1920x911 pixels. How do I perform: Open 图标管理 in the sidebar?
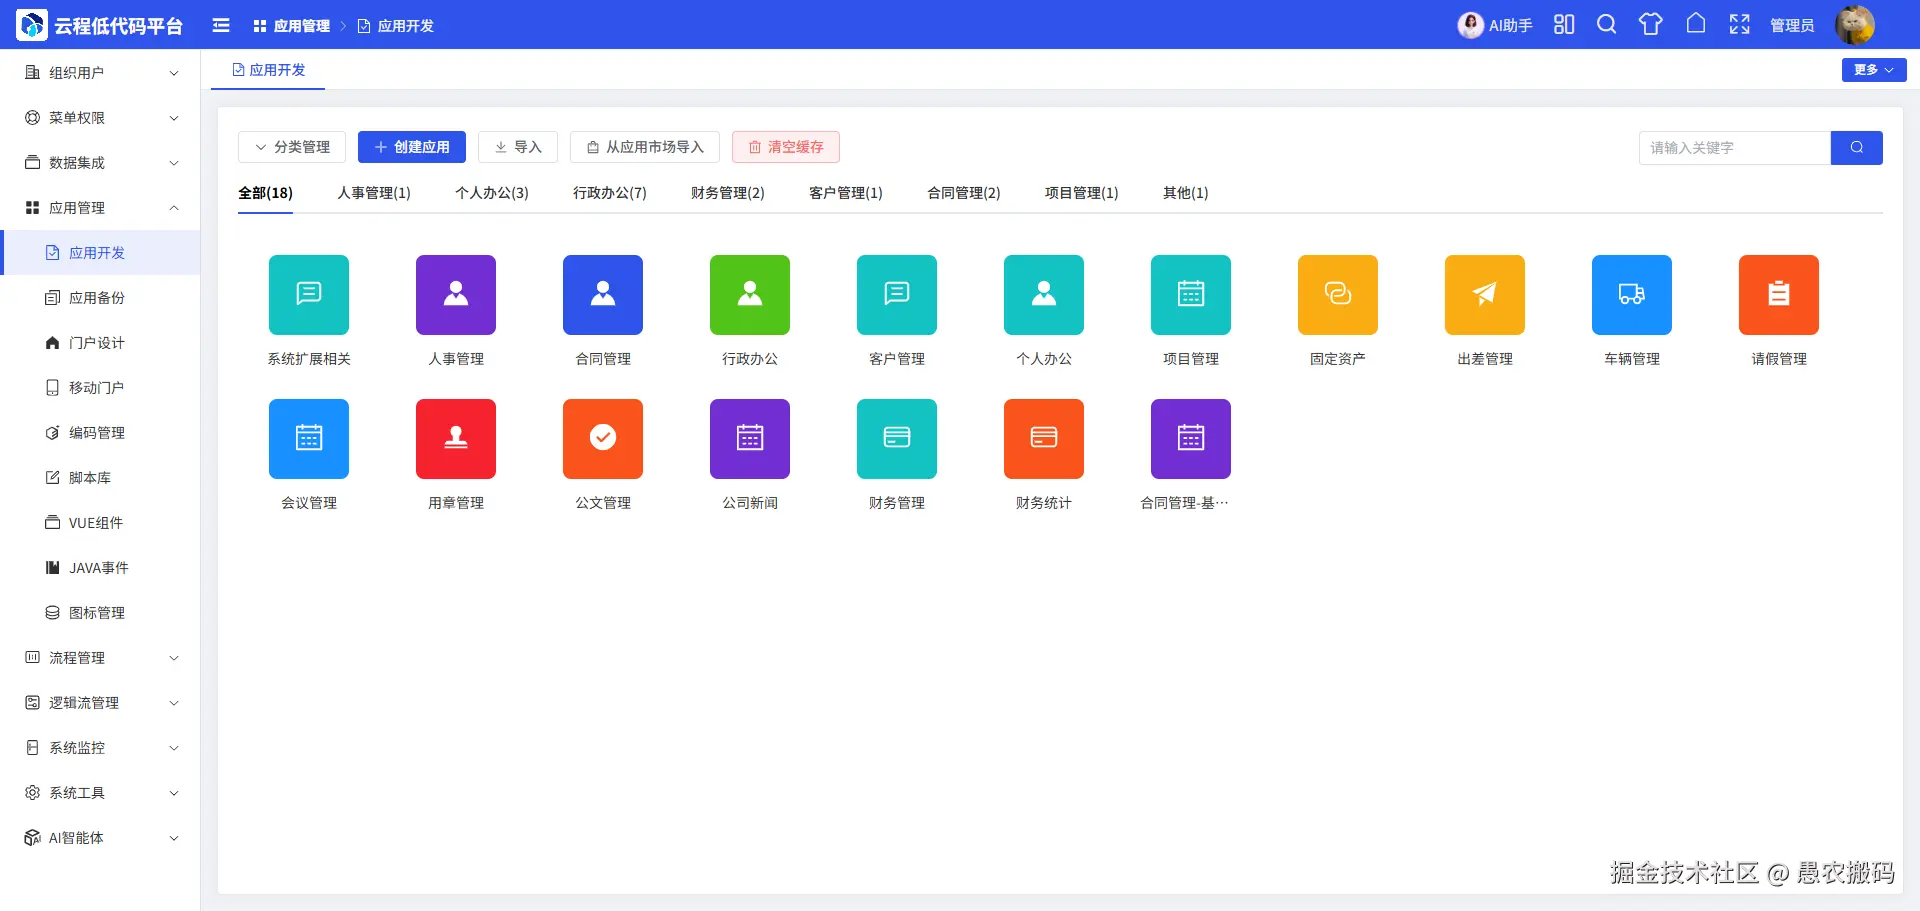point(100,613)
